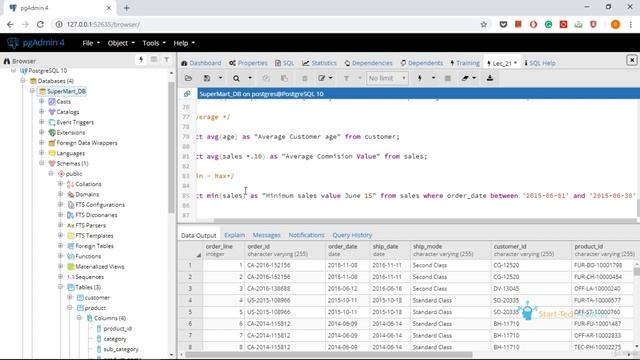
Task: Select the customer table
Action: (x=97, y=298)
